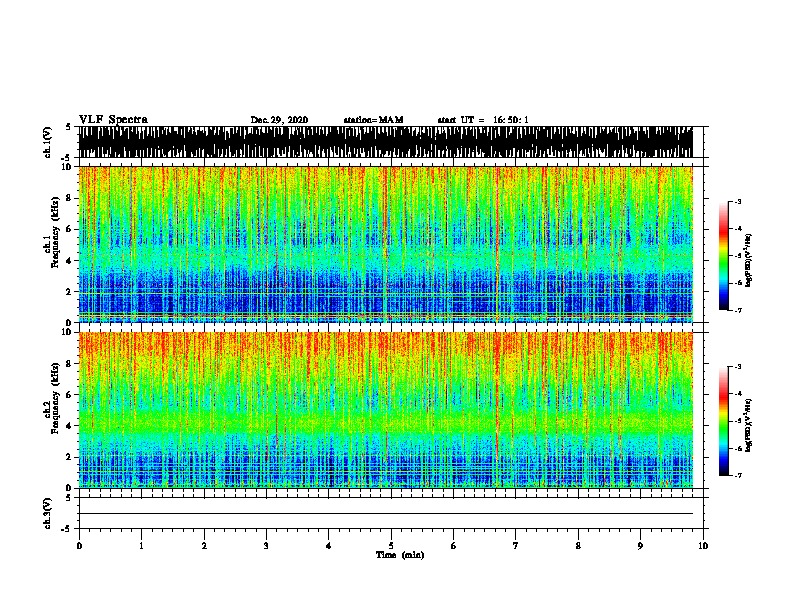This screenshot has width=792, height=612.
Task: Click the ch.1 voltage waveform panel
Action: 385,142
